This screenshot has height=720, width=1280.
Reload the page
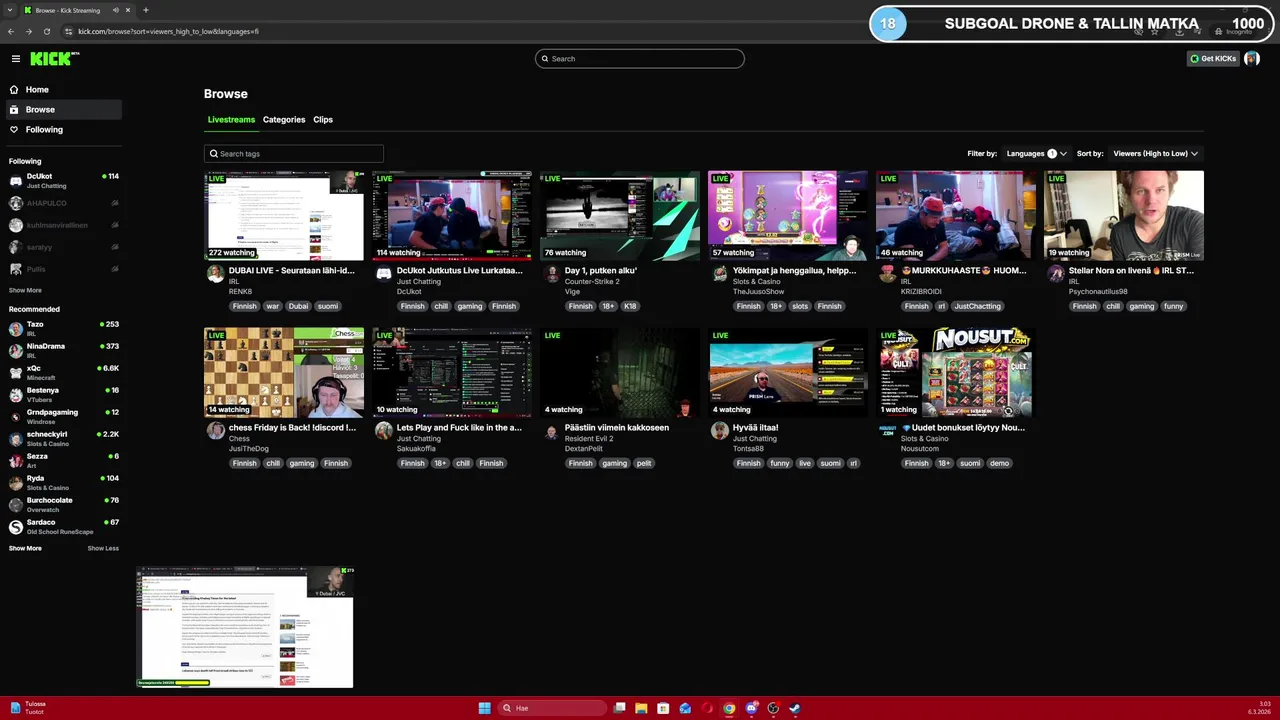pos(47,31)
